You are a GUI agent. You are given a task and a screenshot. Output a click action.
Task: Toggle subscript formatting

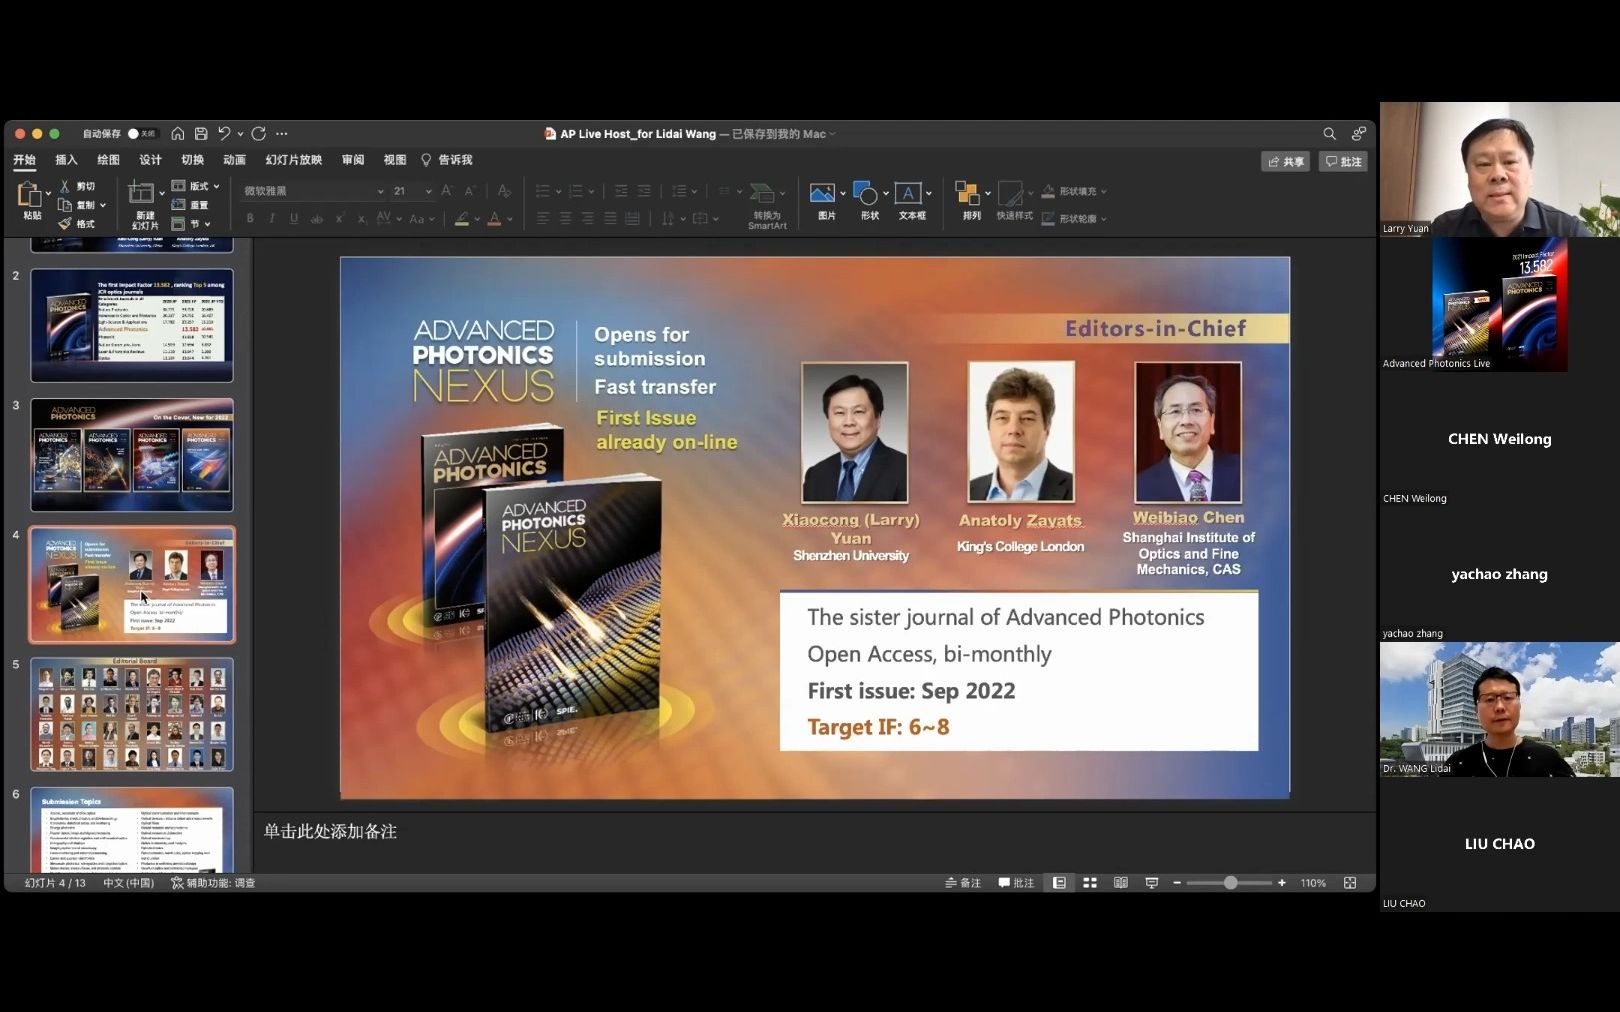click(362, 218)
